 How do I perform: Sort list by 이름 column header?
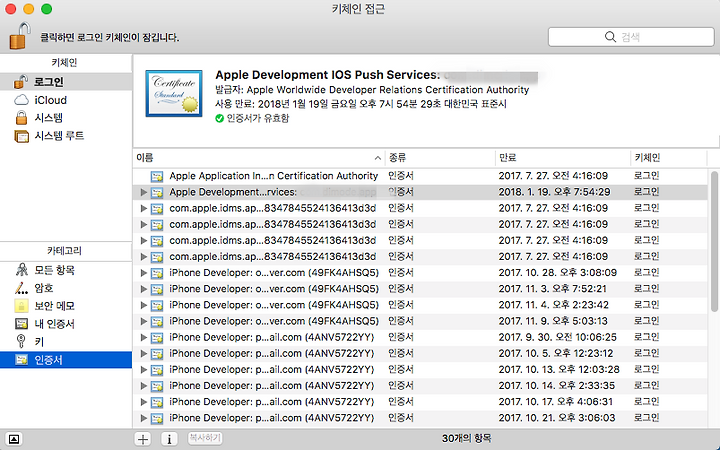pyautogui.click(x=259, y=158)
